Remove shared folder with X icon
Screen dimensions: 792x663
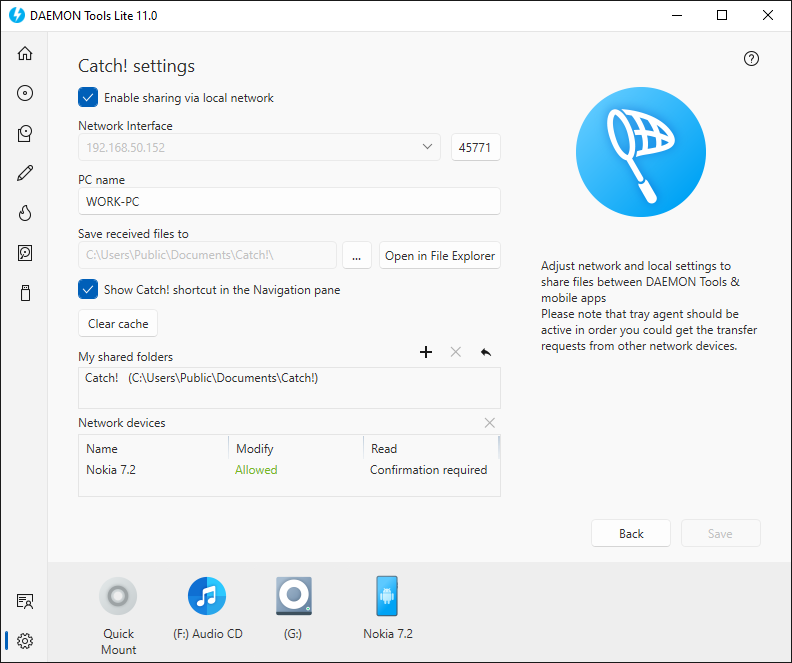pos(456,352)
